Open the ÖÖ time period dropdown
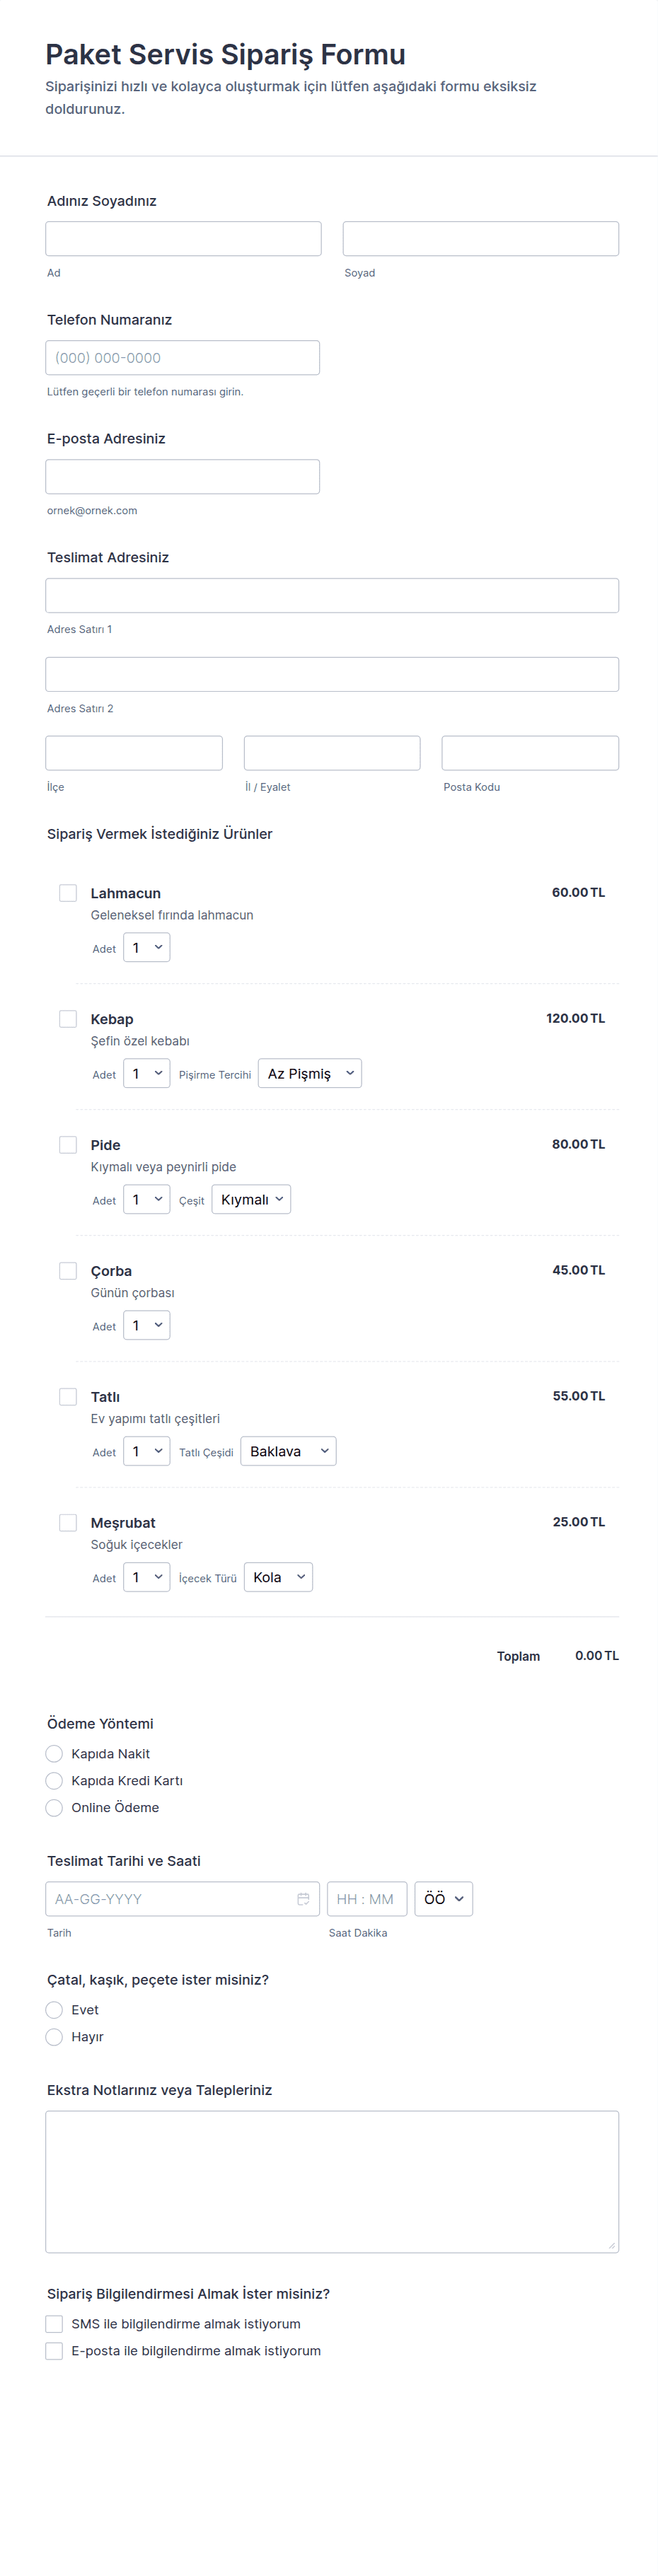The height and width of the screenshot is (2576, 658). click(x=443, y=1899)
